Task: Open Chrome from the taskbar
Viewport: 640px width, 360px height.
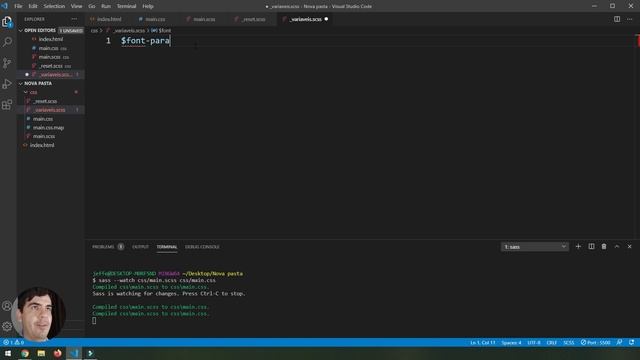Action: pos(25,353)
